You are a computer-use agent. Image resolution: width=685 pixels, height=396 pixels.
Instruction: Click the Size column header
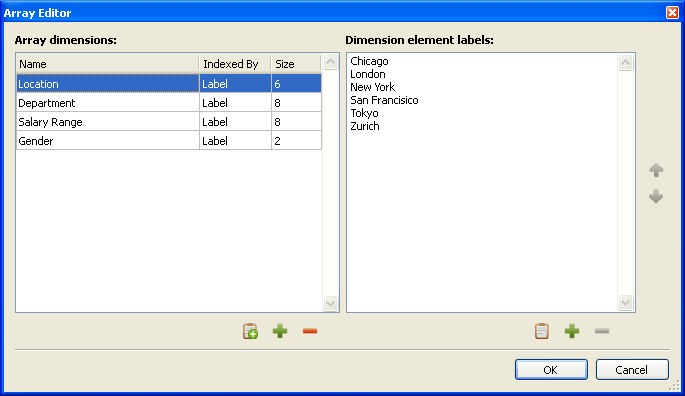tap(296, 64)
